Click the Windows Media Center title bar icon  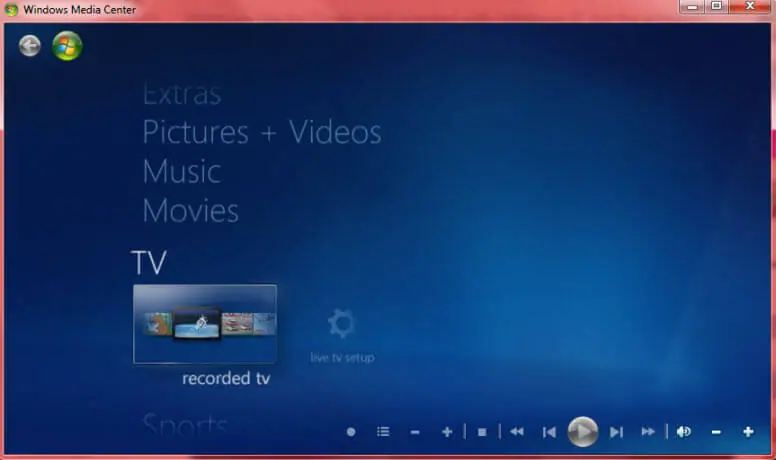click(11, 9)
